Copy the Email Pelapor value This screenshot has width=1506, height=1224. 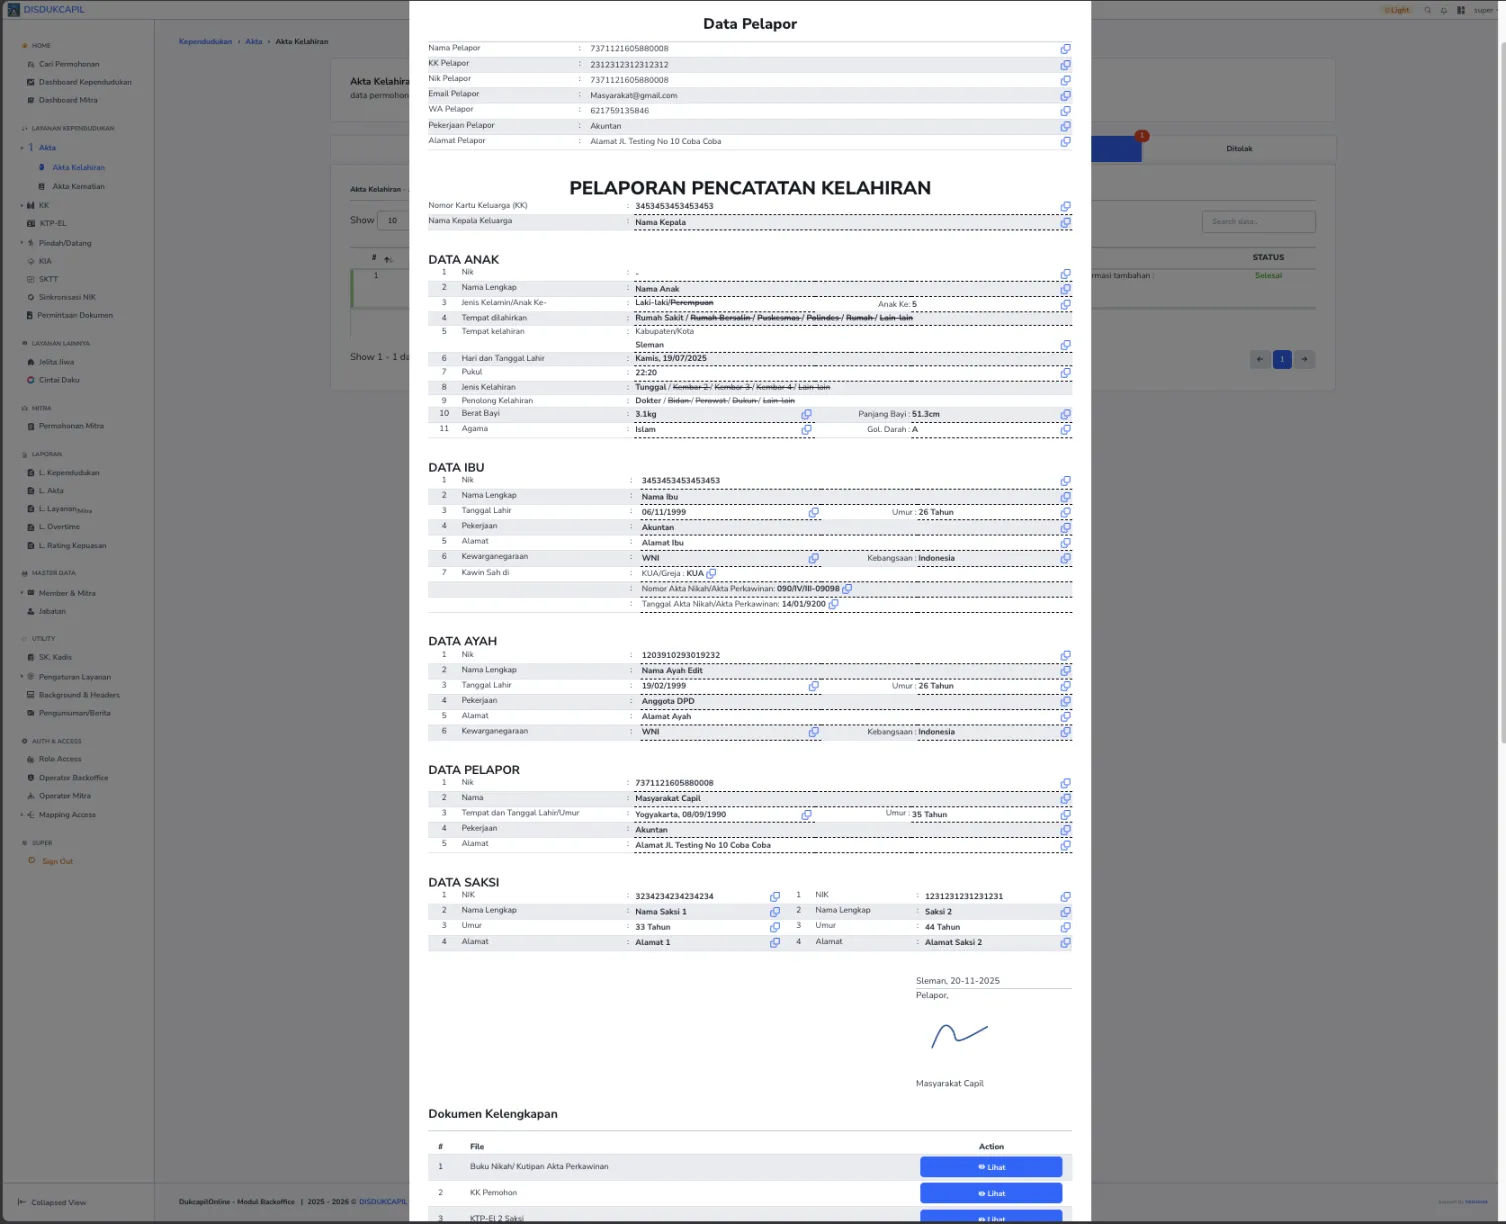coord(1065,96)
